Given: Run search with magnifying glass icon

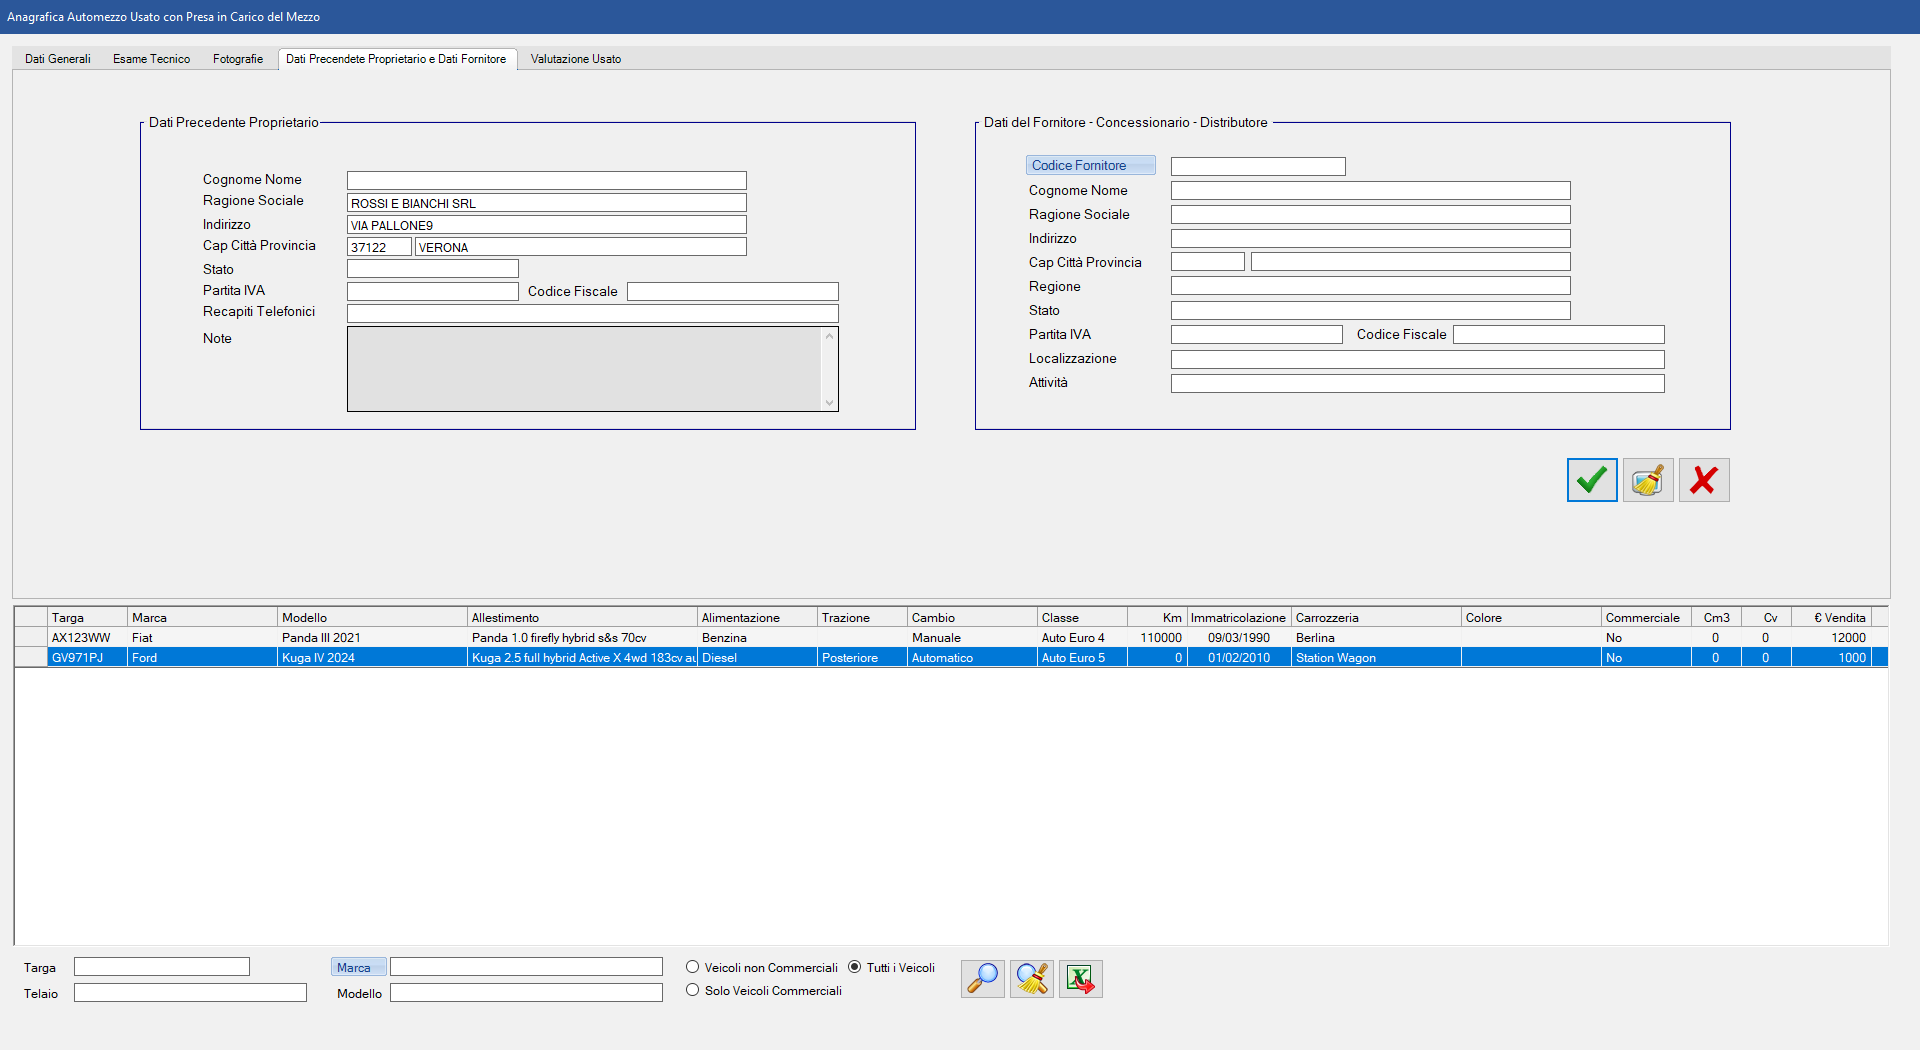Looking at the screenshot, I should point(983,978).
